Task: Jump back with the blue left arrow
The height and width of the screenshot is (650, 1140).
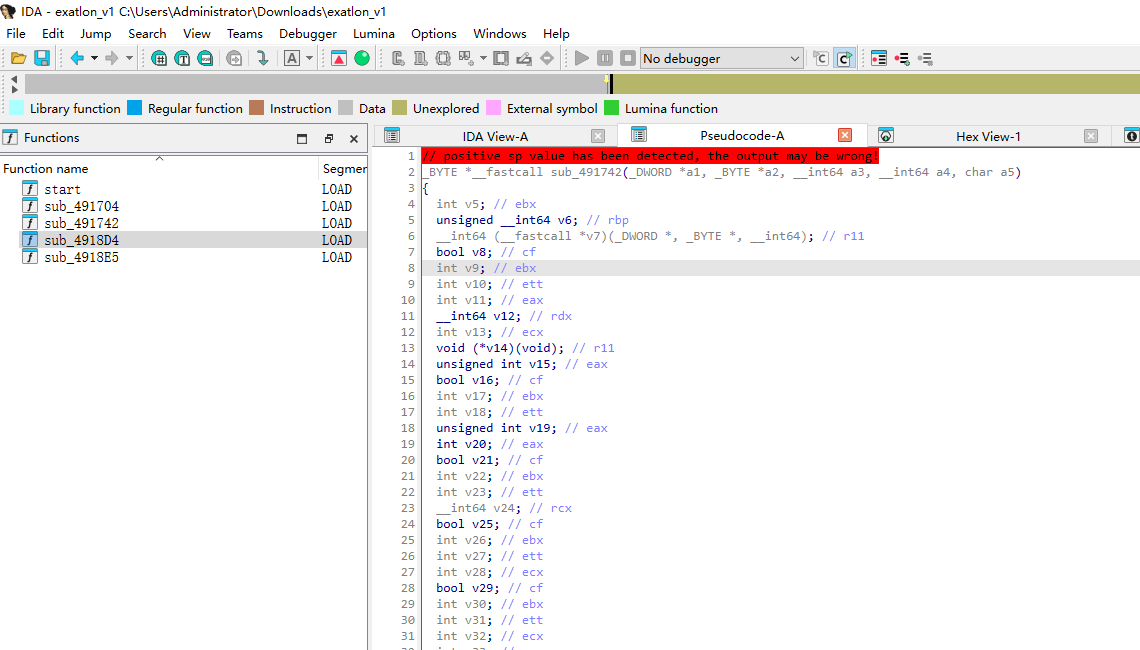Action: (x=76, y=59)
